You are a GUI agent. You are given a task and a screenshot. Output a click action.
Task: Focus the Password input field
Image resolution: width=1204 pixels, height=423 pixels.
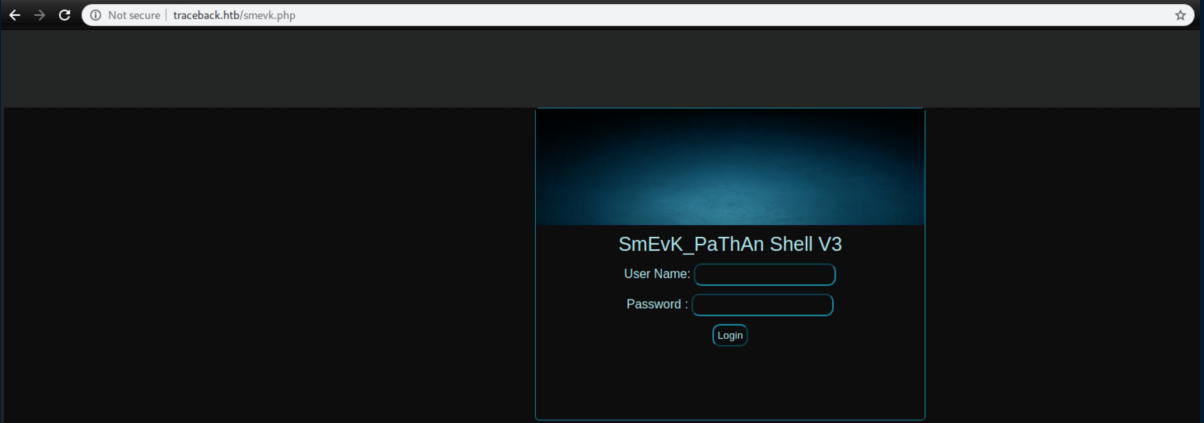(x=763, y=305)
